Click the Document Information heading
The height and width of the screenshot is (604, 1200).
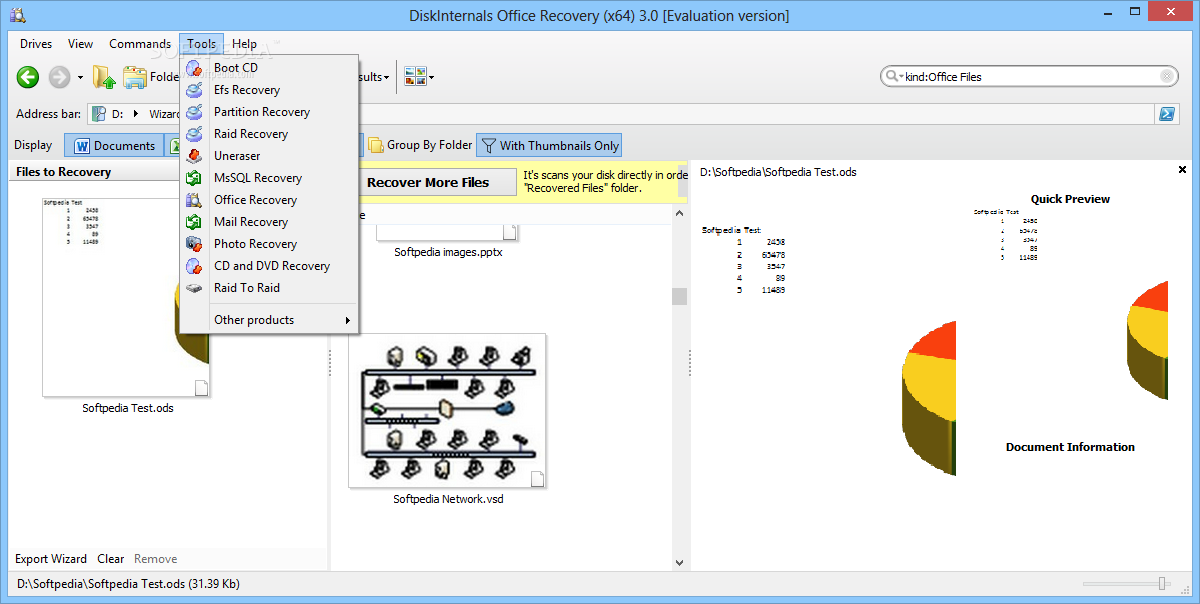[1070, 447]
